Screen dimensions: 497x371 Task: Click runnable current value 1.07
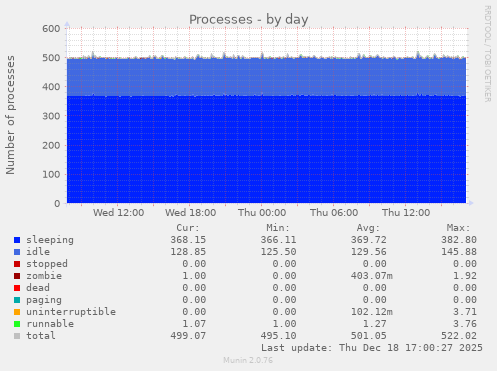(x=194, y=324)
